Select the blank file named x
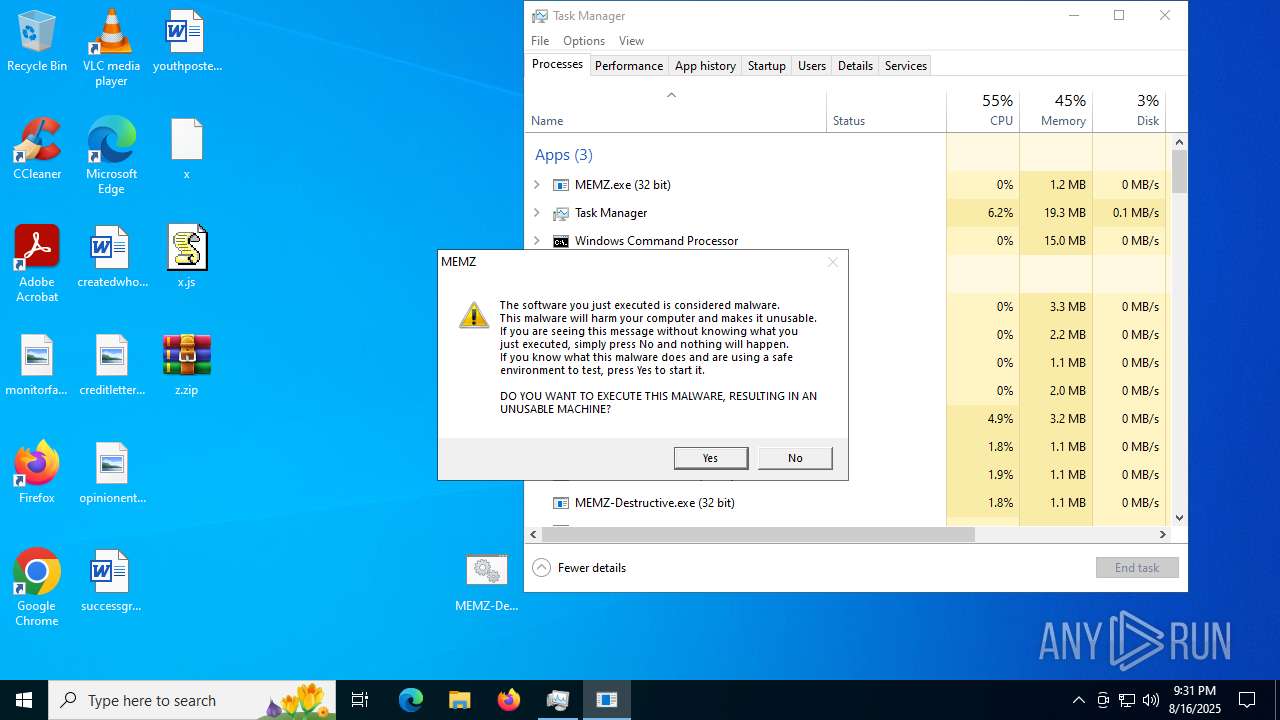The height and width of the screenshot is (720, 1280). [x=187, y=150]
